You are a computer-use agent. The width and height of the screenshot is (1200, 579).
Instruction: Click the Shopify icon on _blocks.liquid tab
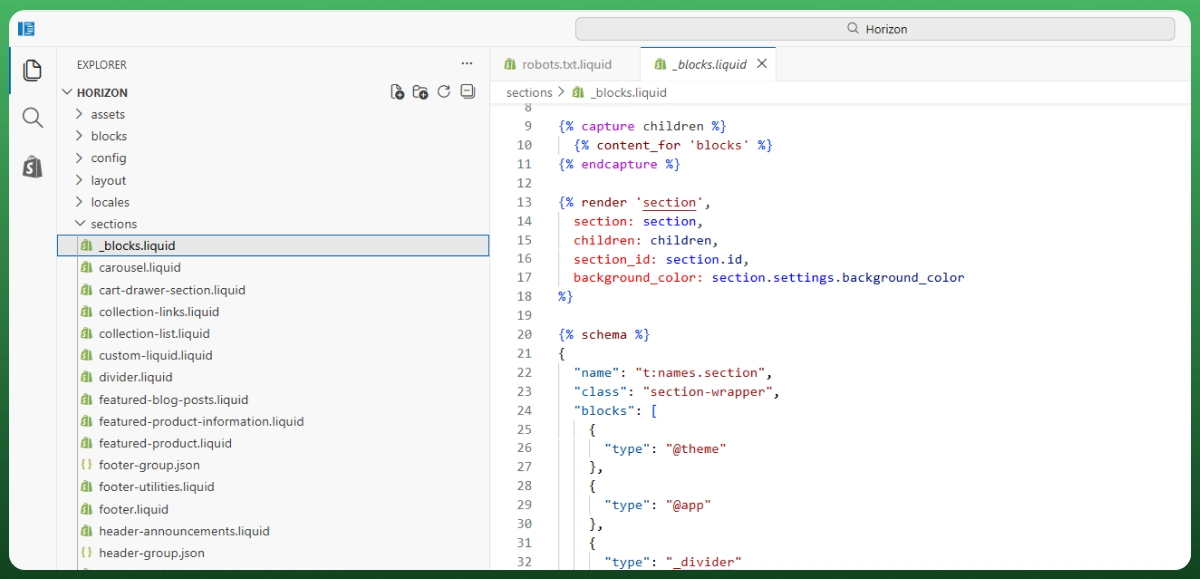click(x=660, y=64)
